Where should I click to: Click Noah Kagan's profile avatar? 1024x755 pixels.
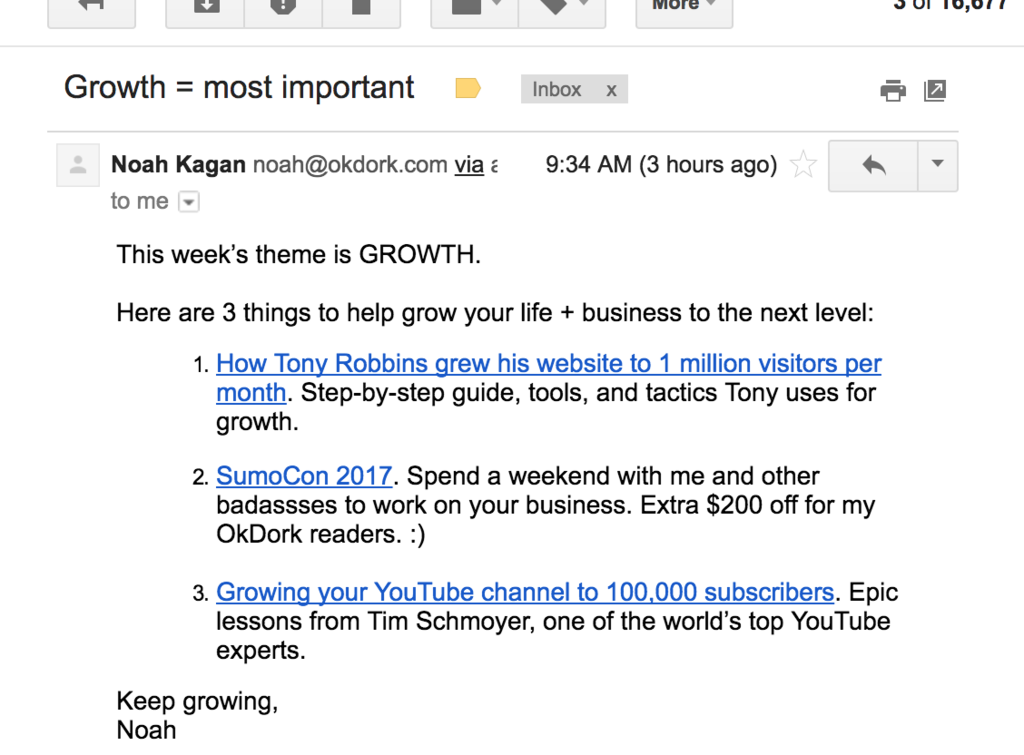pos(78,165)
